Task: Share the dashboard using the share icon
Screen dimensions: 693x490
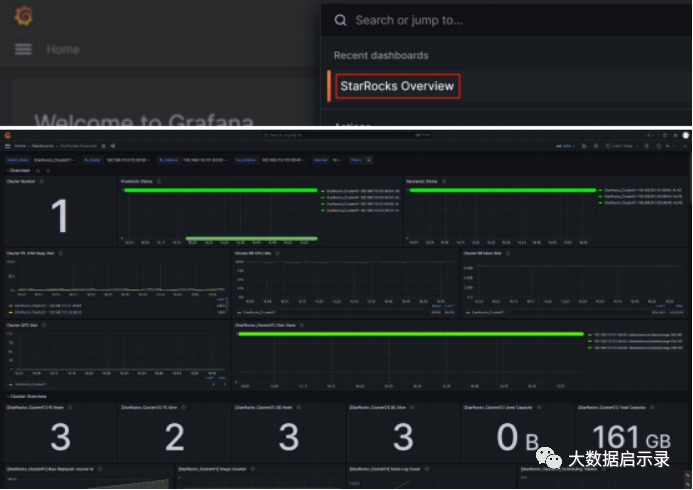Action: click(113, 146)
